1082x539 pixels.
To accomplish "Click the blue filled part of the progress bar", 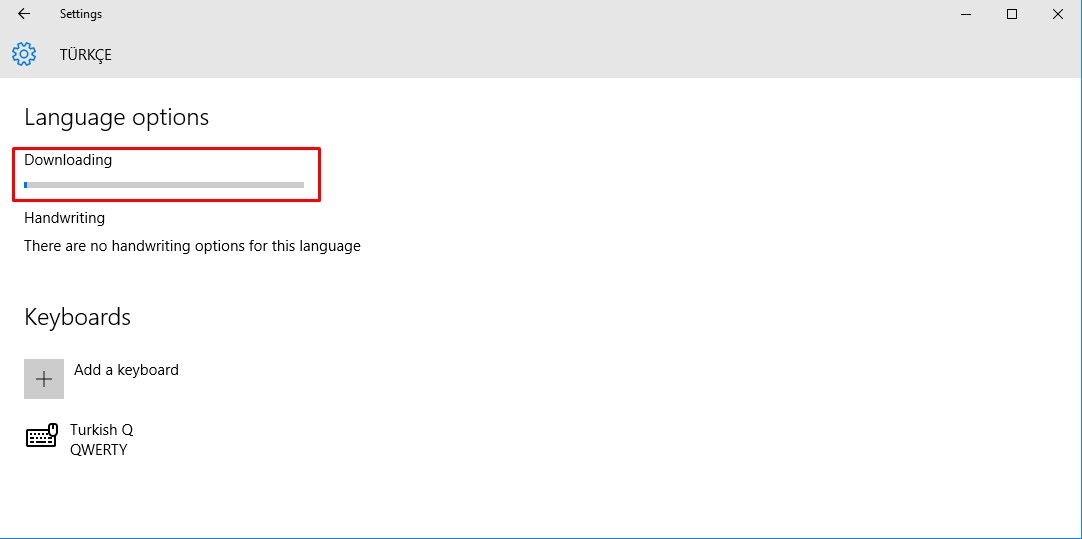I will (x=26, y=185).
